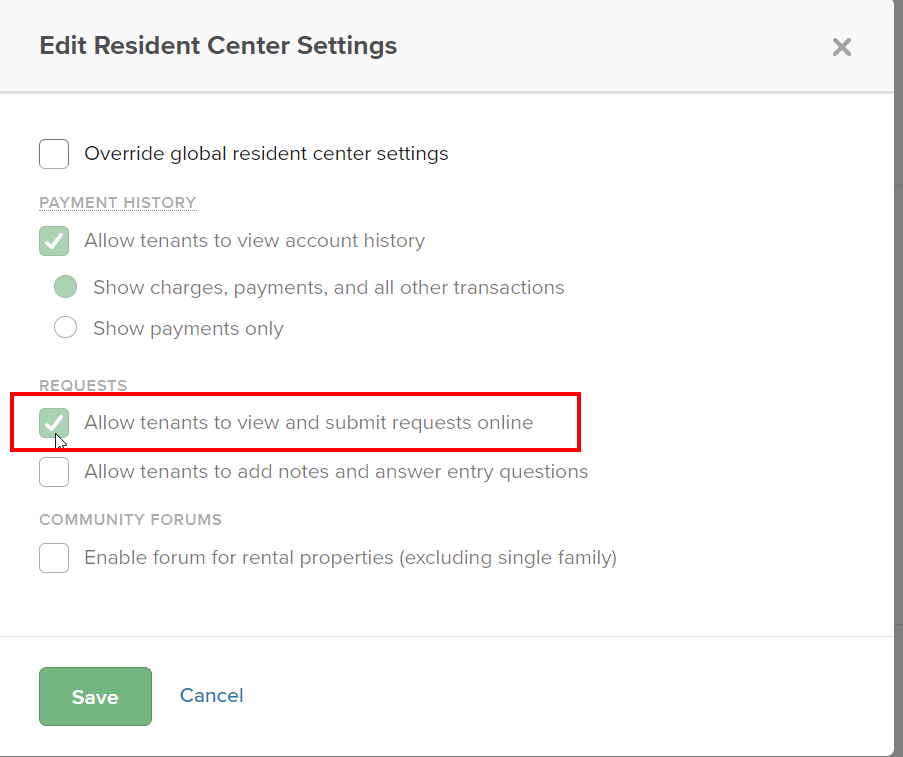The width and height of the screenshot is (903, 757).
Task: Select the Show charges, payments, all transactions radio
Action: coord(65,288)
